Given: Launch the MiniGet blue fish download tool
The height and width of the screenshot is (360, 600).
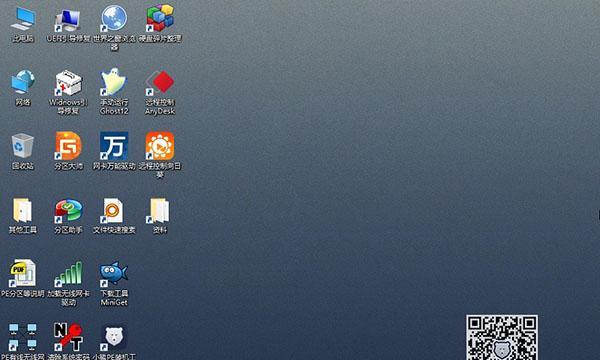Looking at the screenshot, I should 114,274.
